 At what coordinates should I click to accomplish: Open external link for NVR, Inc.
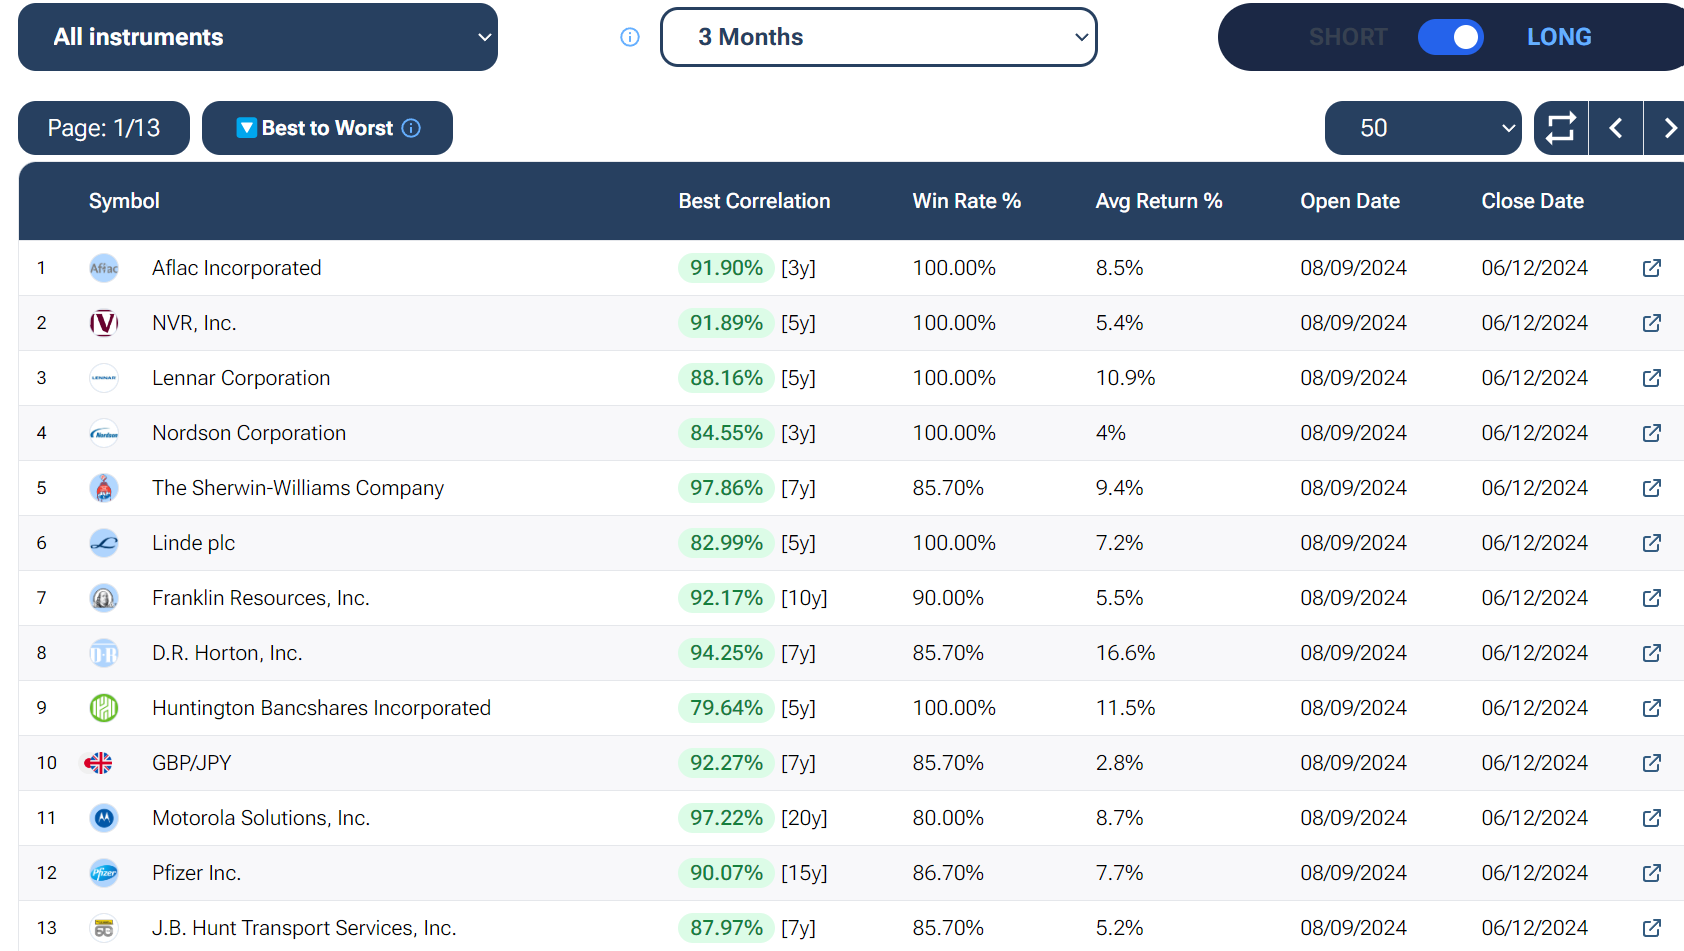tap(1652, 323)
